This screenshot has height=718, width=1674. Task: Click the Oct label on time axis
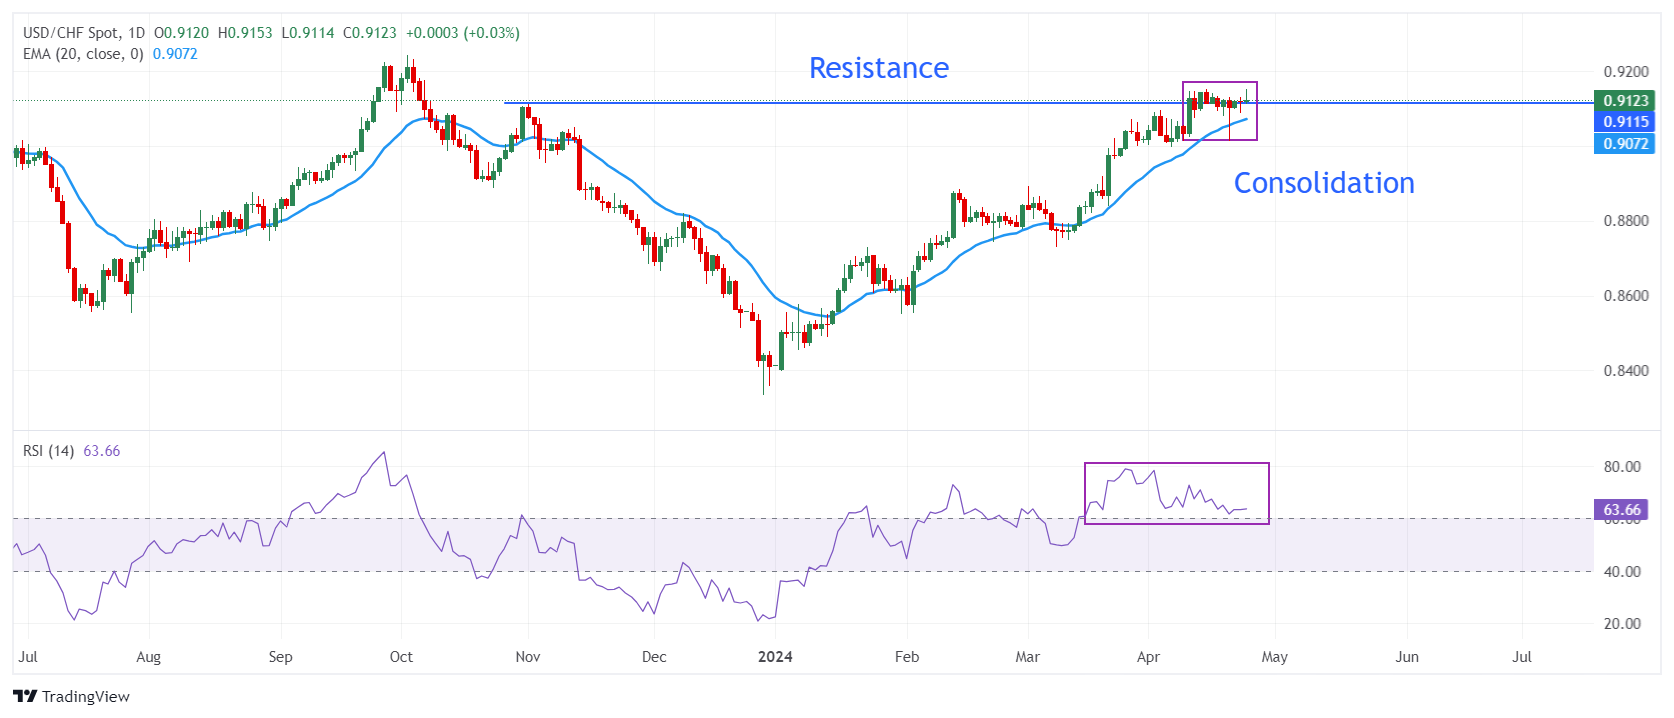(401, 657)
